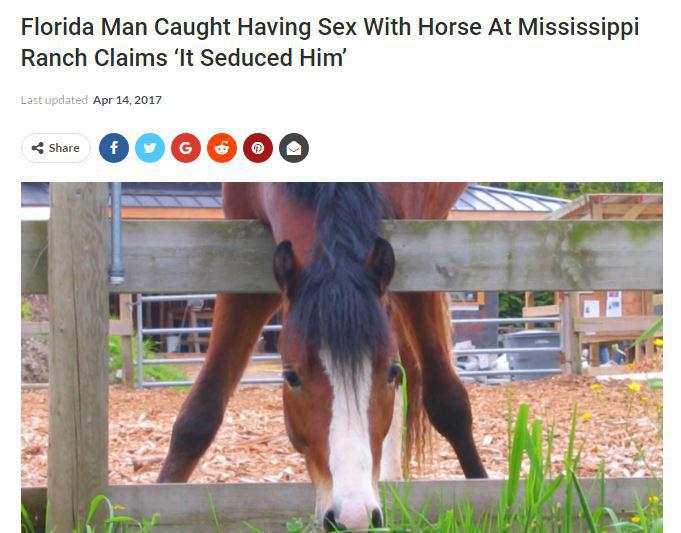Click the 'Last updated' label

click(54, 100)
